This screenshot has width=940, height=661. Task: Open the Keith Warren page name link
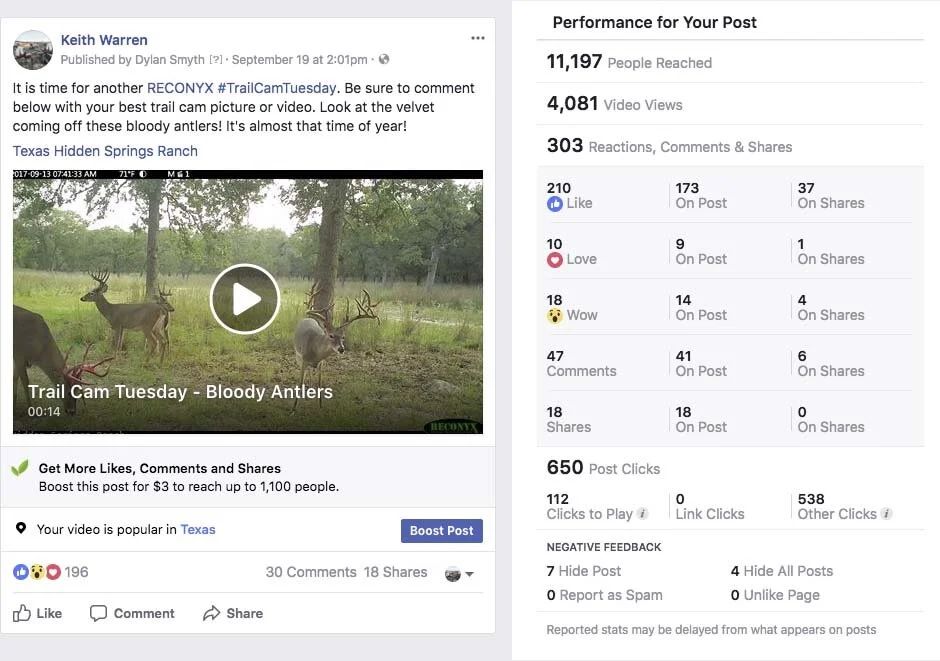[104, 40]
